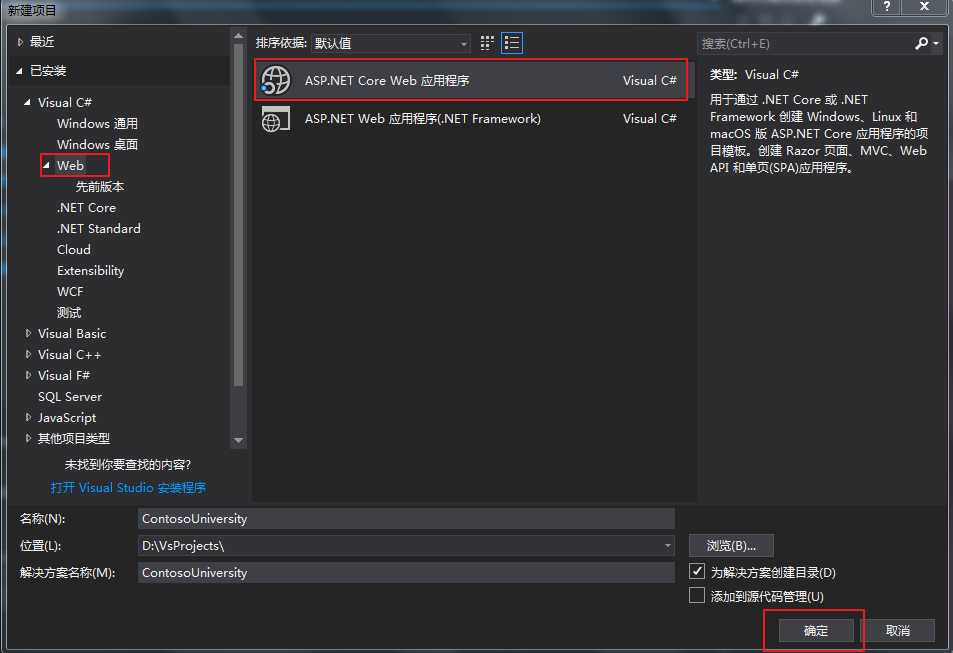This screenshot has height=653, width=953.
Task: Expand the Visual F# node
Action: pos(28,375)
